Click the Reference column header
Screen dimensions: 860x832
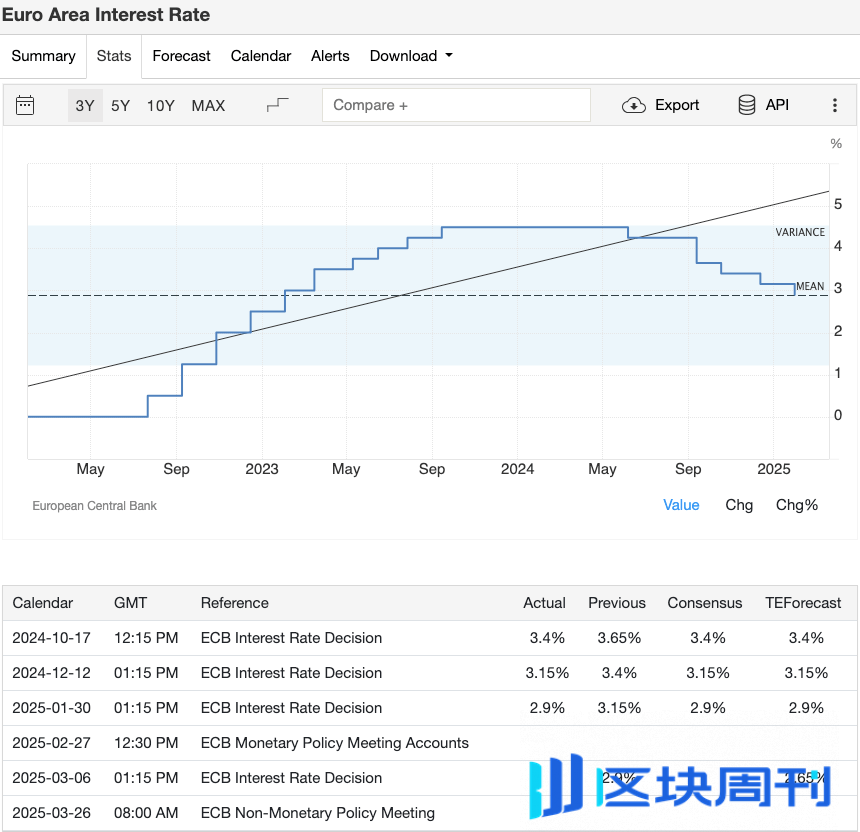point(235,603)
